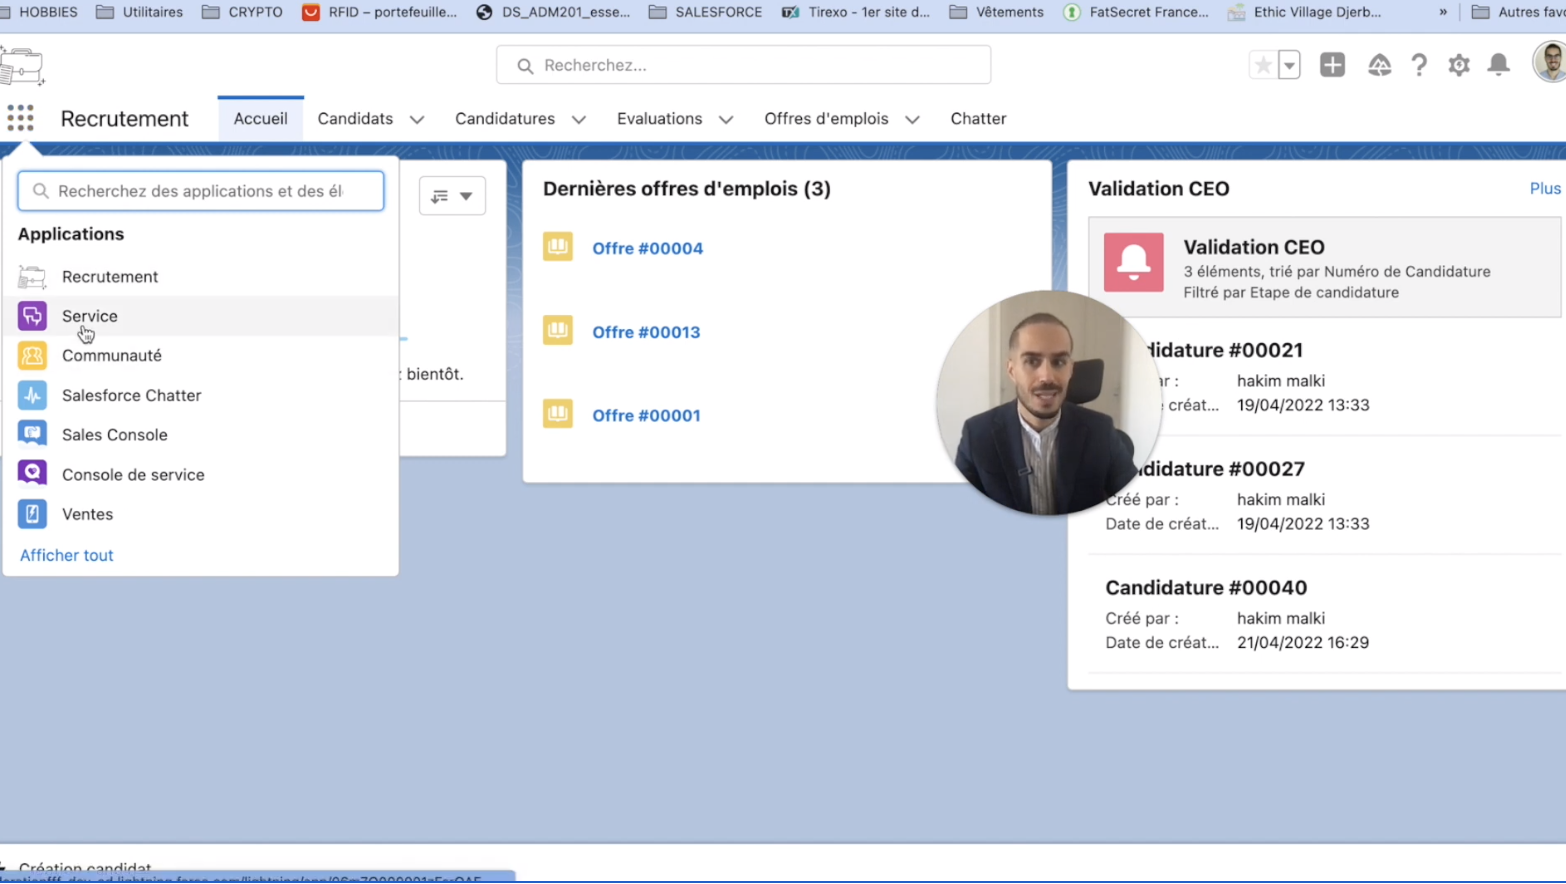This screenshot has height=884, width=1566.
Task: Open the favorites list dropdown arrow
Action: (x=1289, y=65)
